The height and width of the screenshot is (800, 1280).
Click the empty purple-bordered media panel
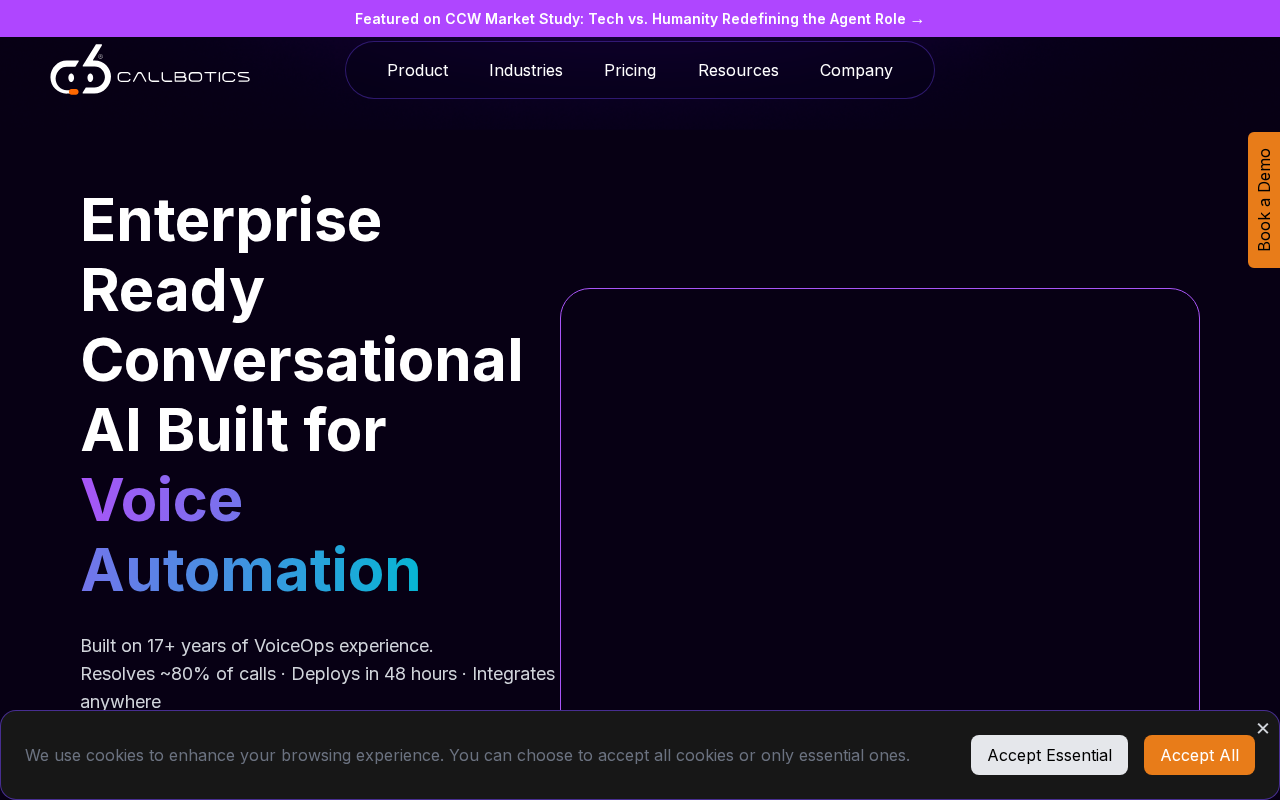879,500
